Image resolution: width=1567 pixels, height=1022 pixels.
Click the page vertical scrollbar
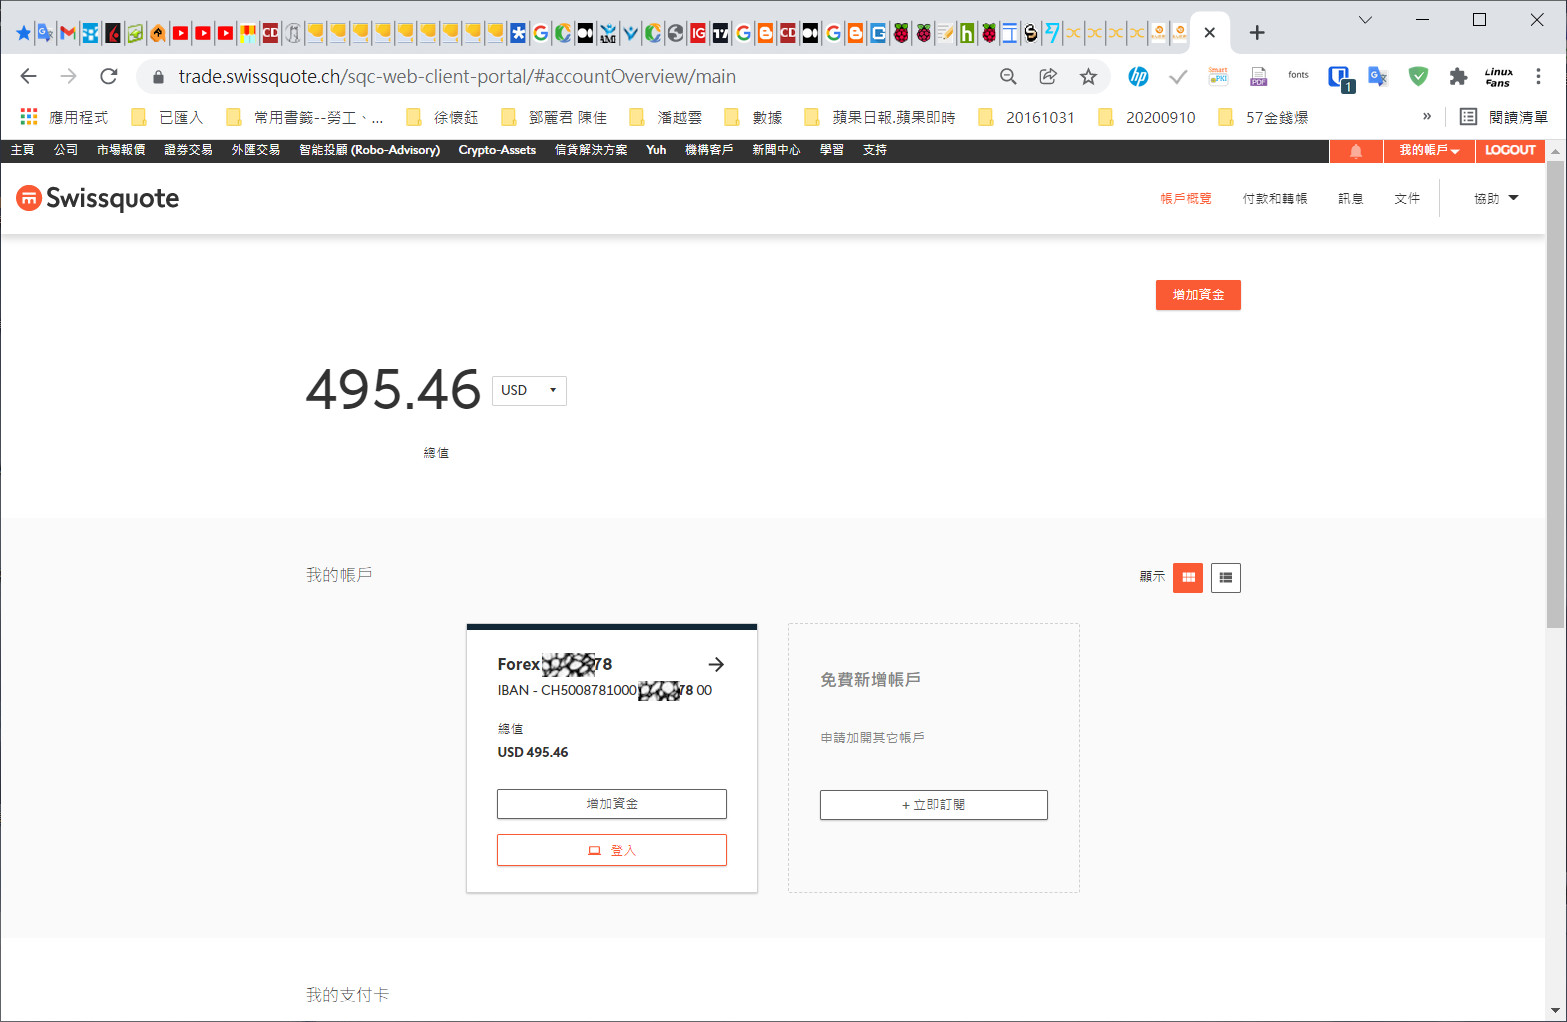pyautogui.click(x=1555, y=394)
